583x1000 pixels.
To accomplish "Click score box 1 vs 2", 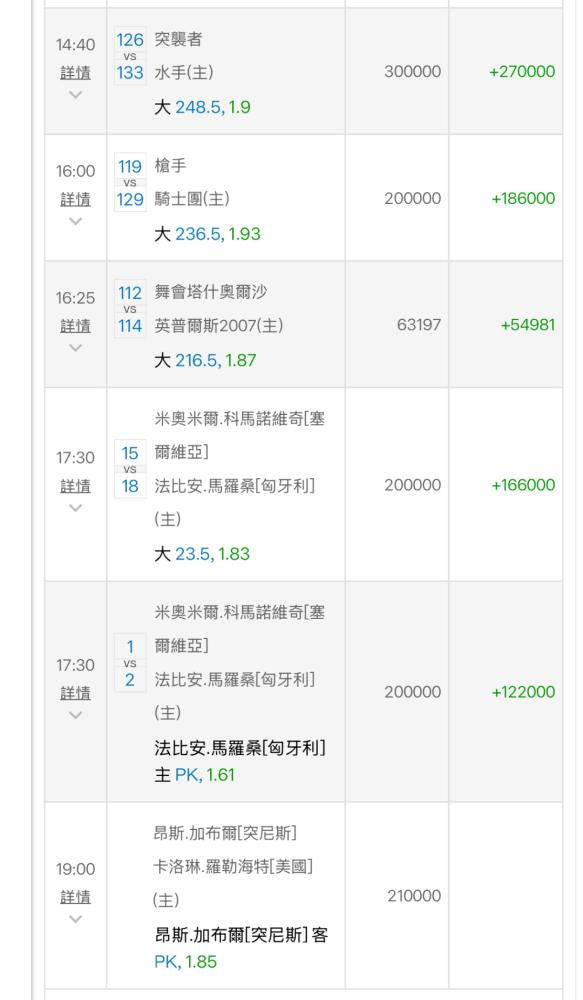I will (130, 663).
